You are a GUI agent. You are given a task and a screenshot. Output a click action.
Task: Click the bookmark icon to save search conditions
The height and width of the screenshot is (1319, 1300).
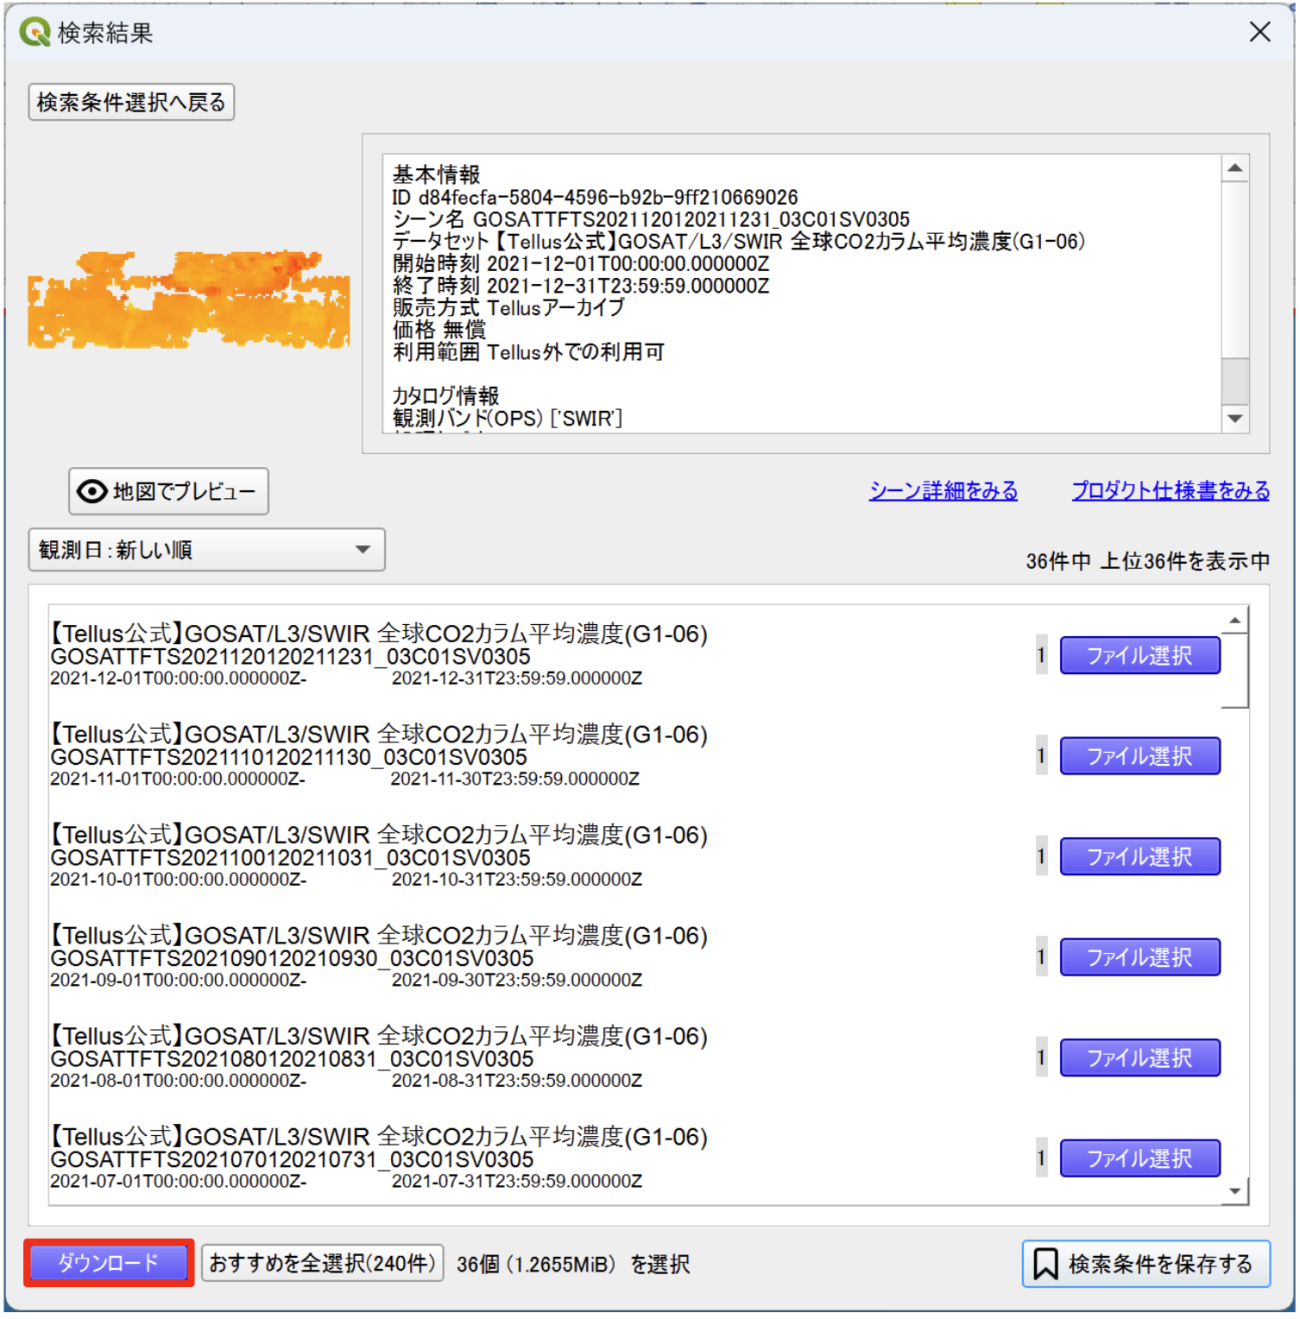[x=1045, y=1264]
